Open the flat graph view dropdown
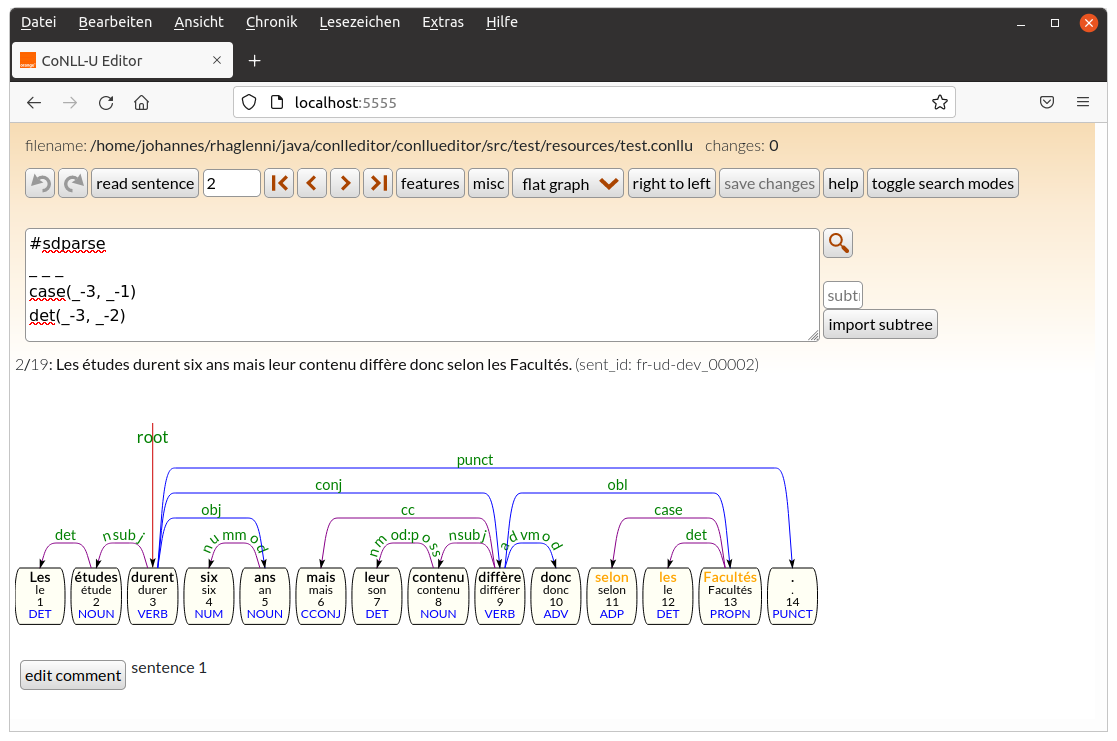This screenshot has height=741, width=1117. [568, 184]
